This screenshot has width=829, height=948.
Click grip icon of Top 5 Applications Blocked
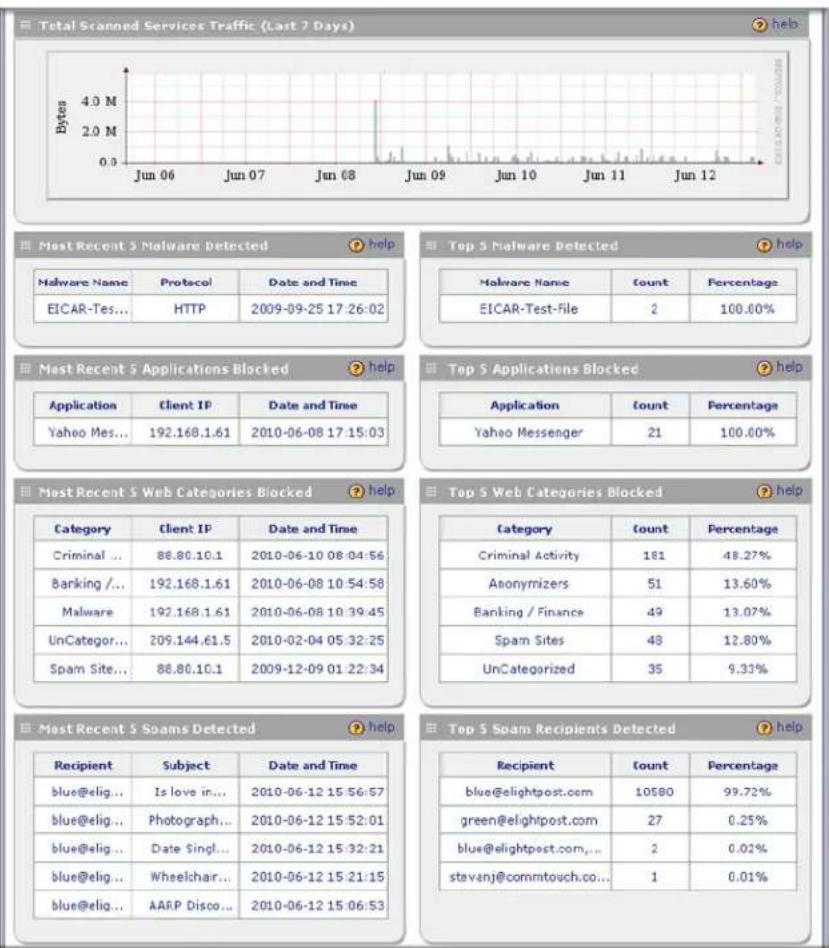click(431, 369)
